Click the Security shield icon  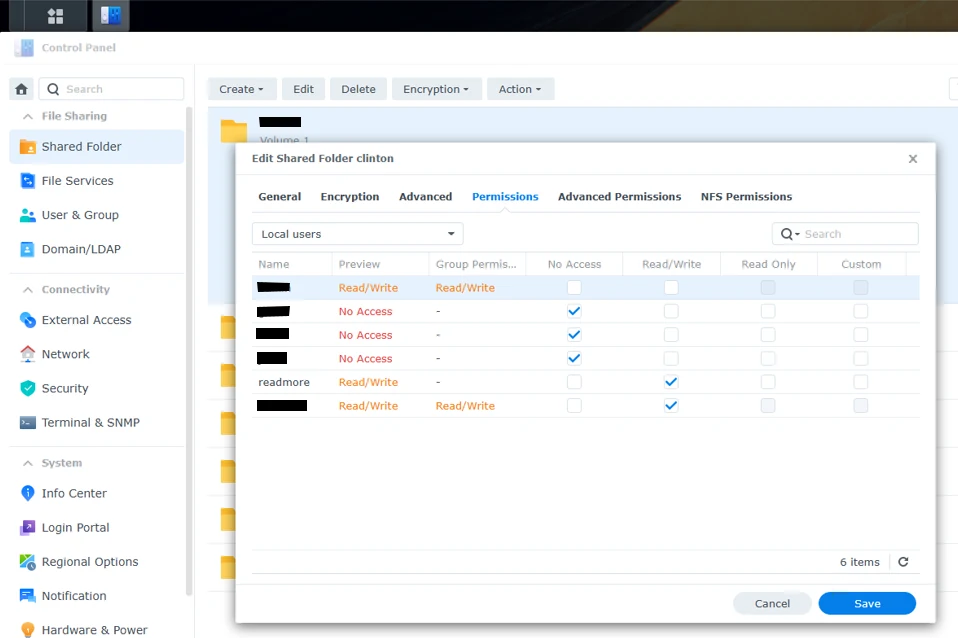pyautogui.click(x=27, y=388)
